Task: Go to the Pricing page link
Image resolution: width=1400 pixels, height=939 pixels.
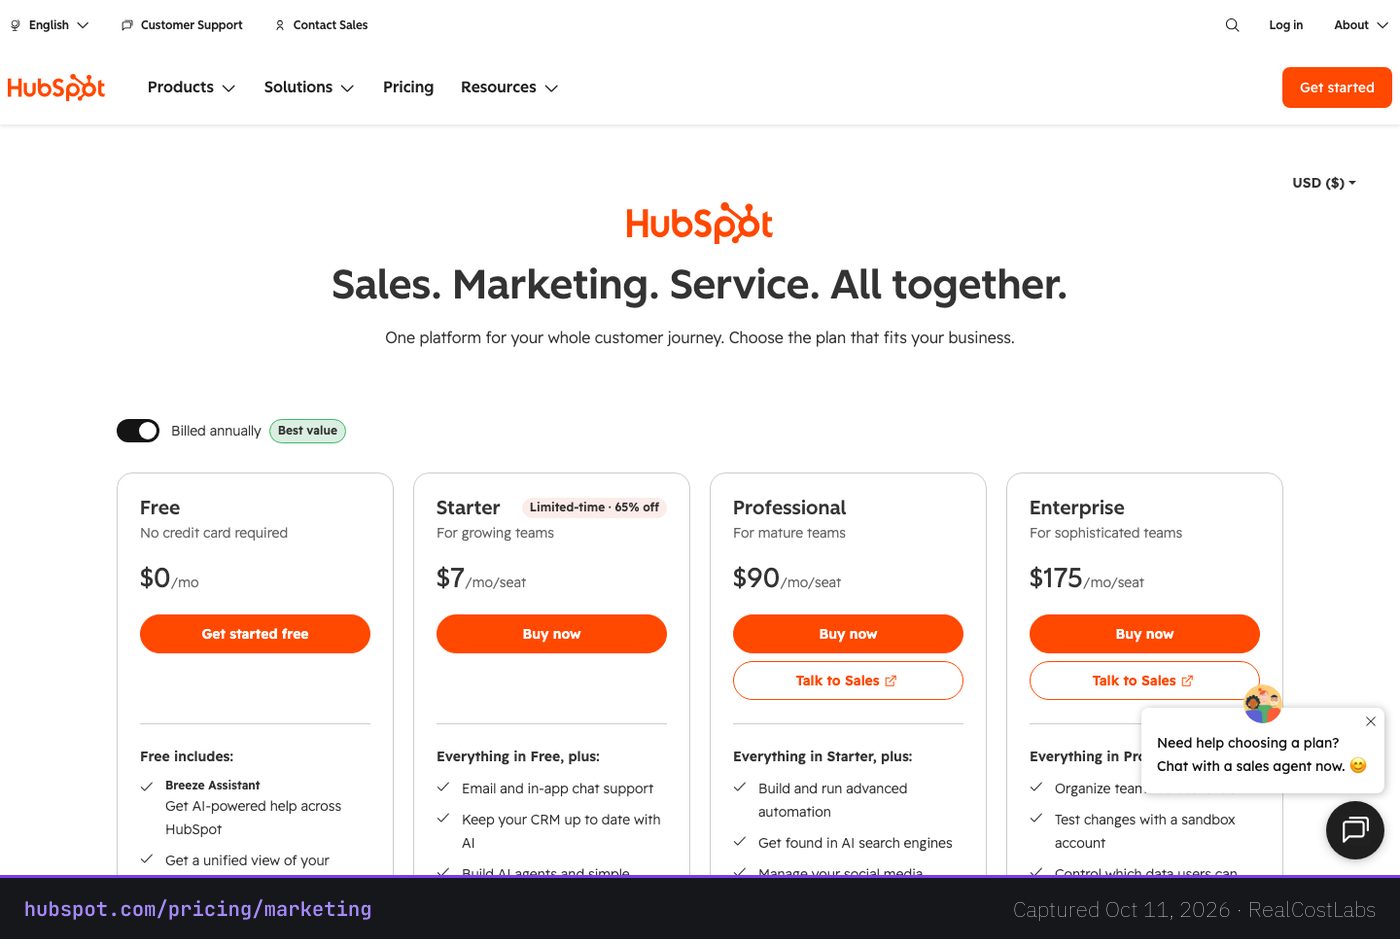Action: (x=408, y=87)
